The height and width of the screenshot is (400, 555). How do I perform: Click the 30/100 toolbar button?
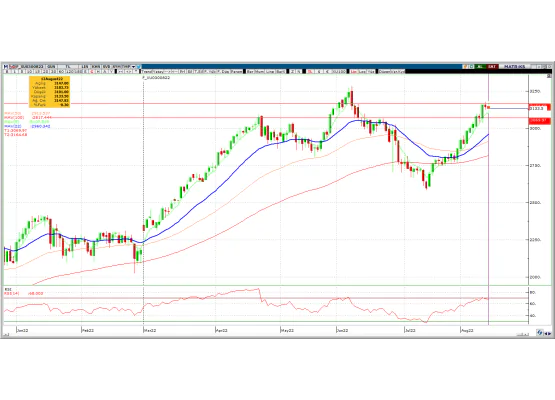(x=339, y=71)
